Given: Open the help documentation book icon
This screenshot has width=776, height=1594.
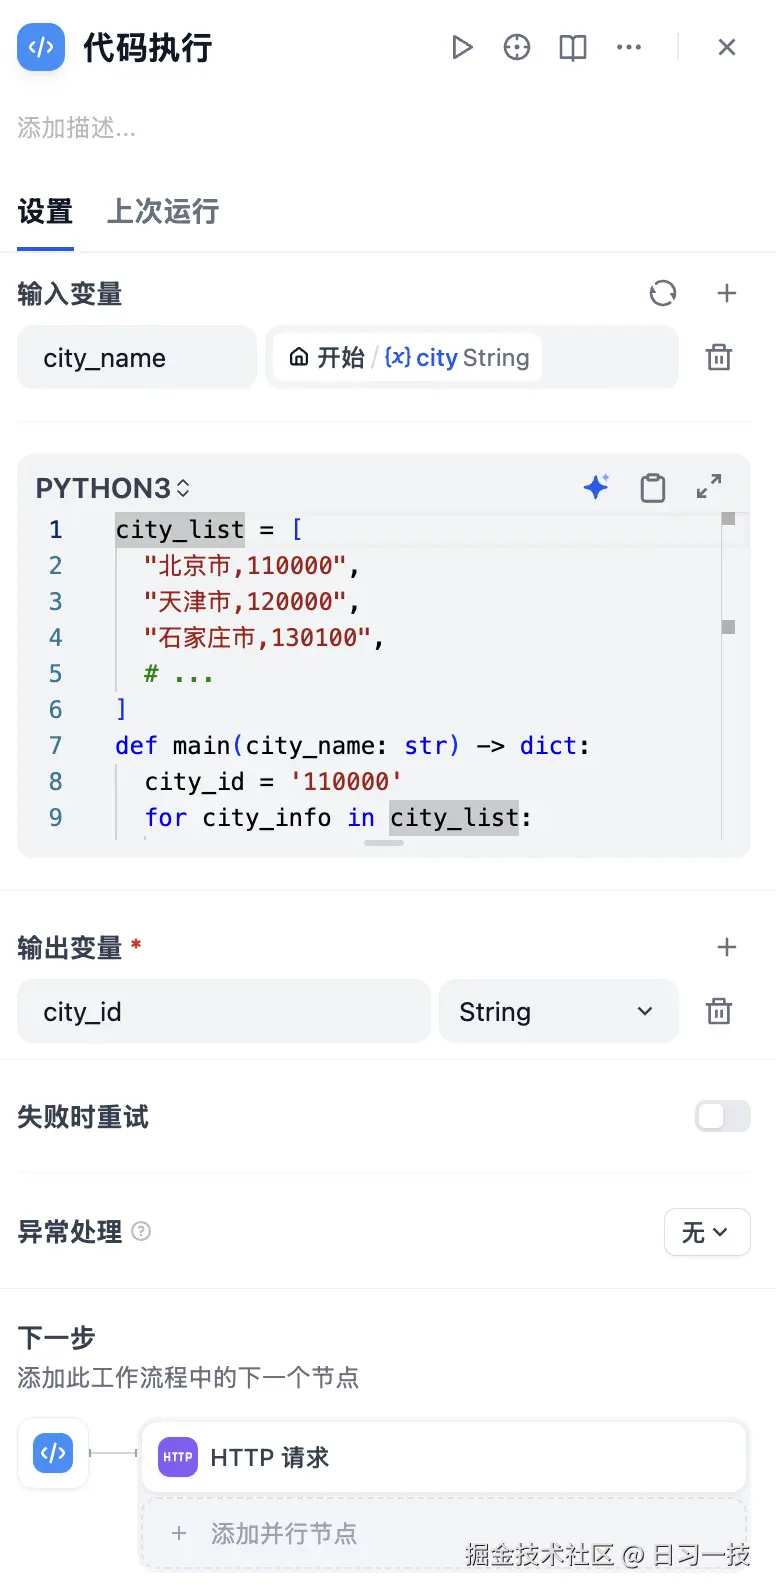Looking at the screenshot, I should (x=573, y=47).
